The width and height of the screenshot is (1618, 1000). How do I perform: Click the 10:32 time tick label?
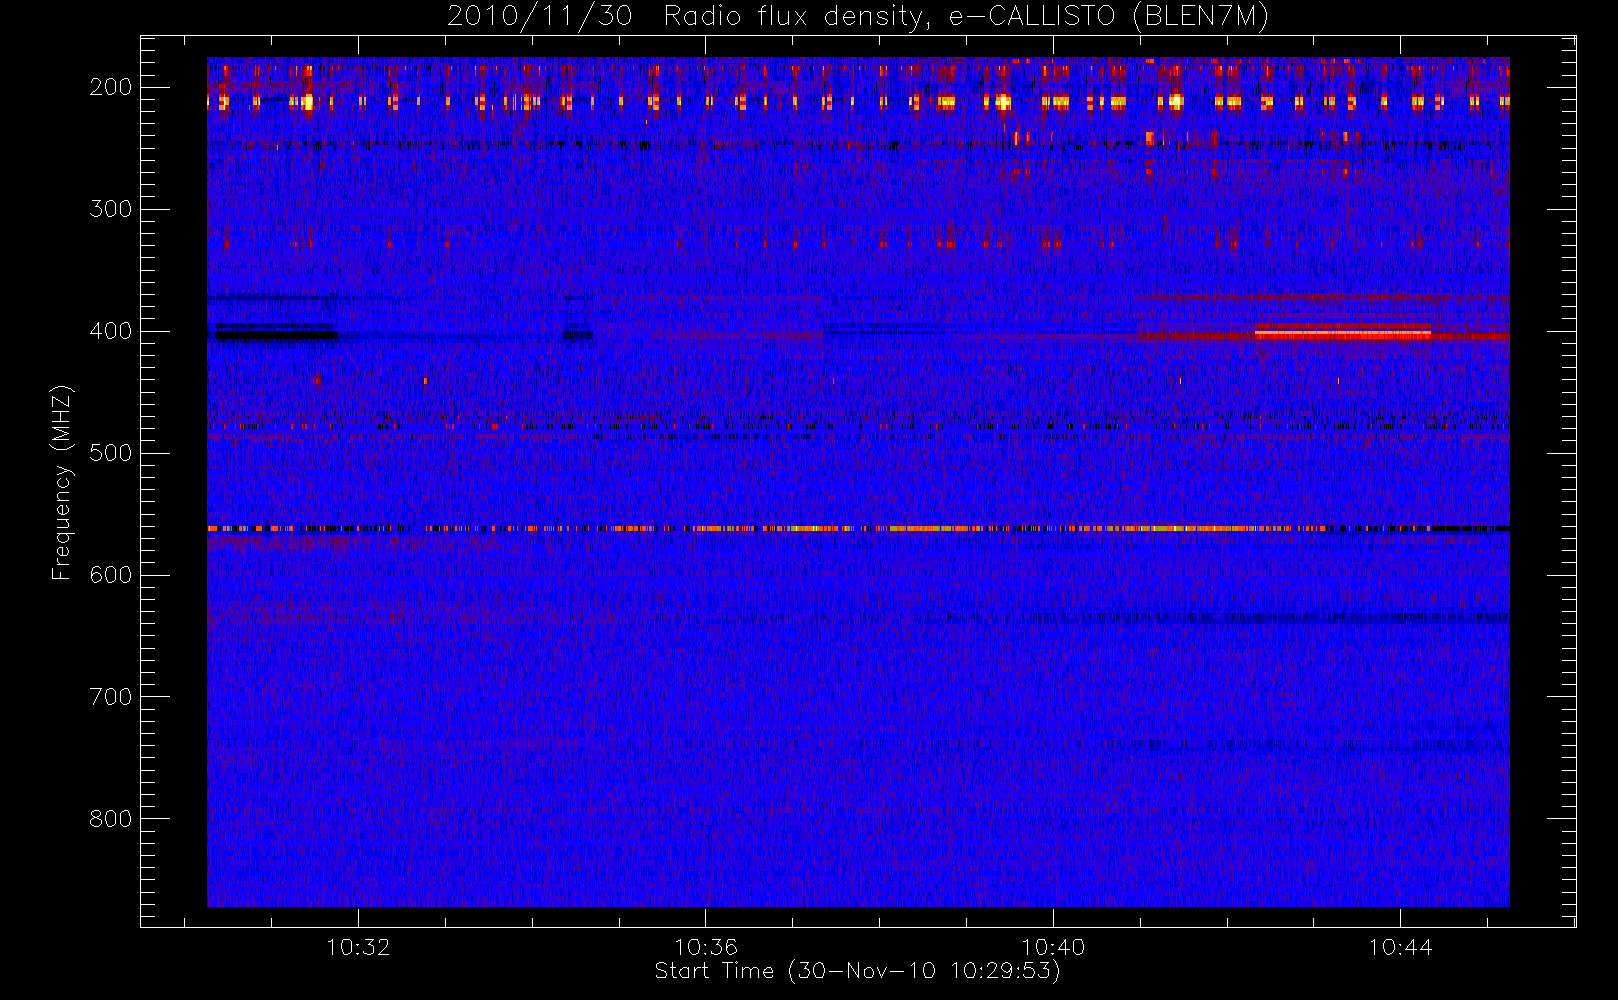tap(358, 947)
